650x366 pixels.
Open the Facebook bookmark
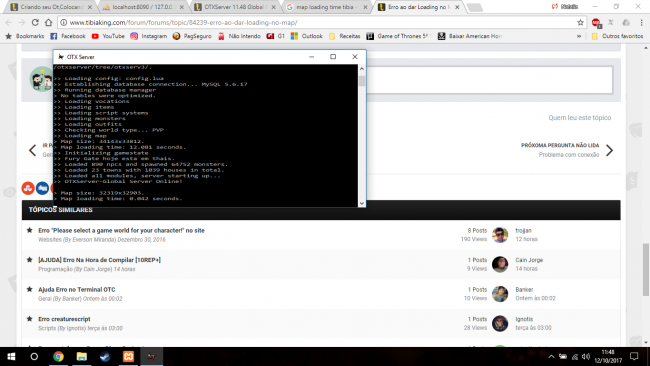[x=68, y=36]
